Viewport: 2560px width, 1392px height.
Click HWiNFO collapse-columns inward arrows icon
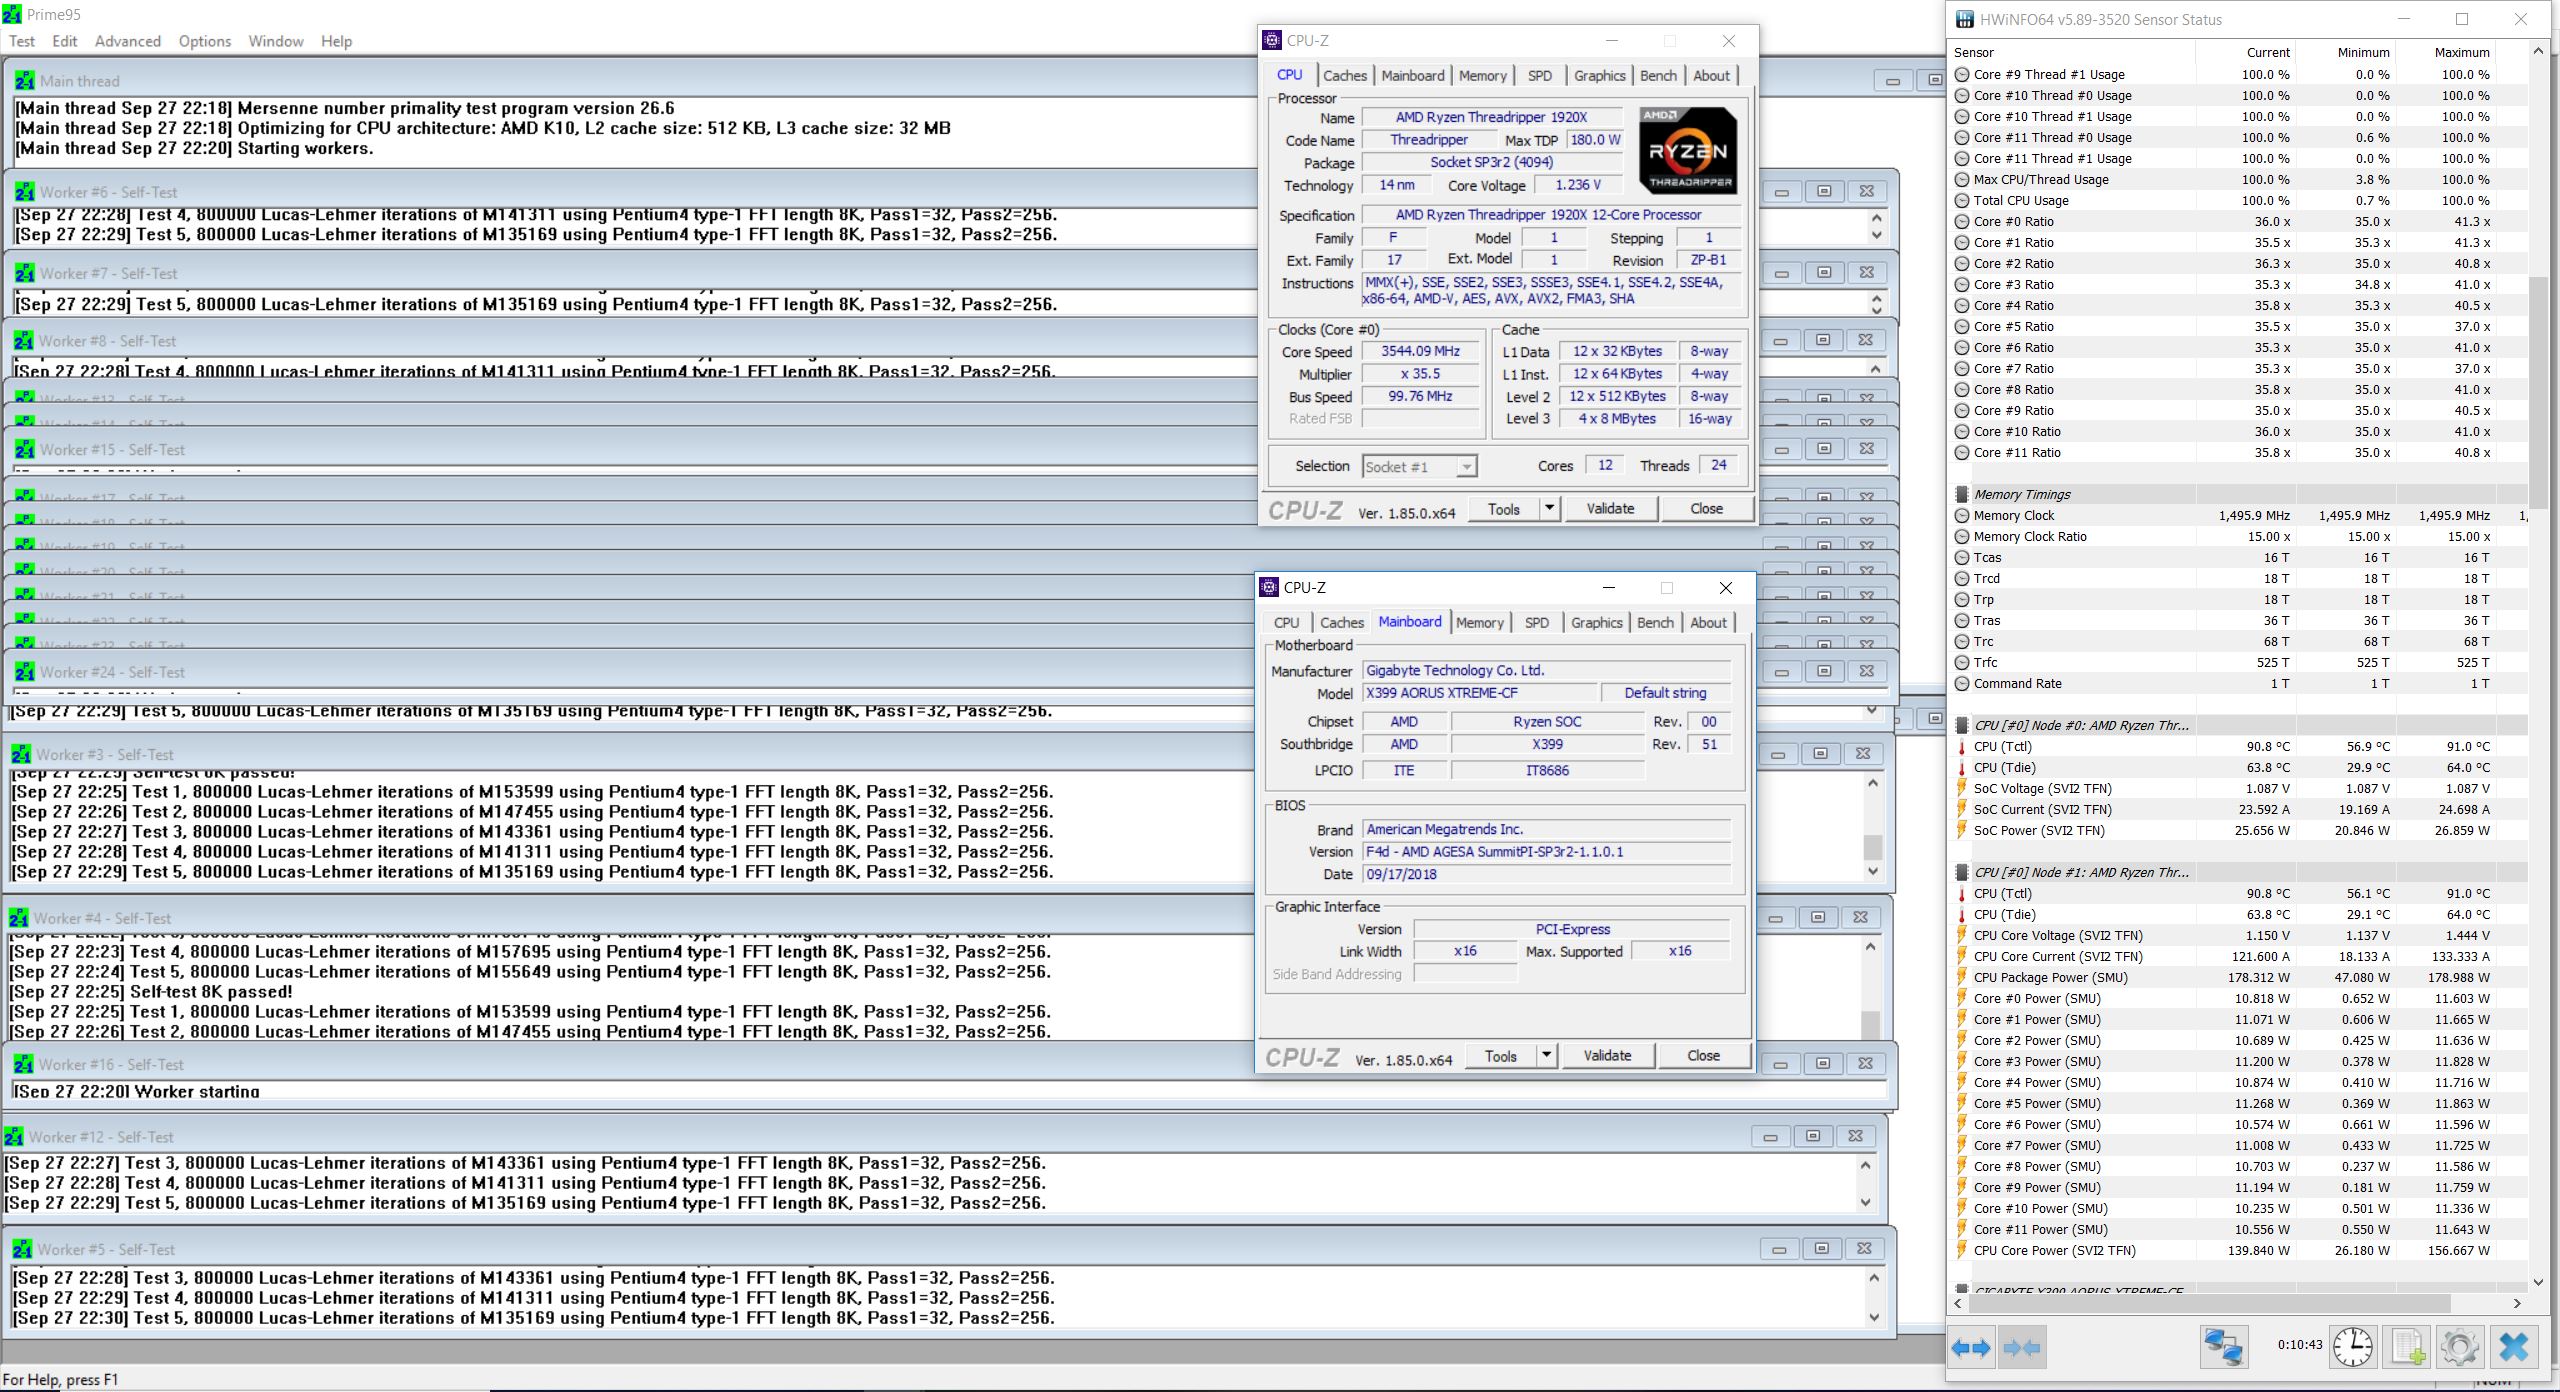click(2021, 1348)
